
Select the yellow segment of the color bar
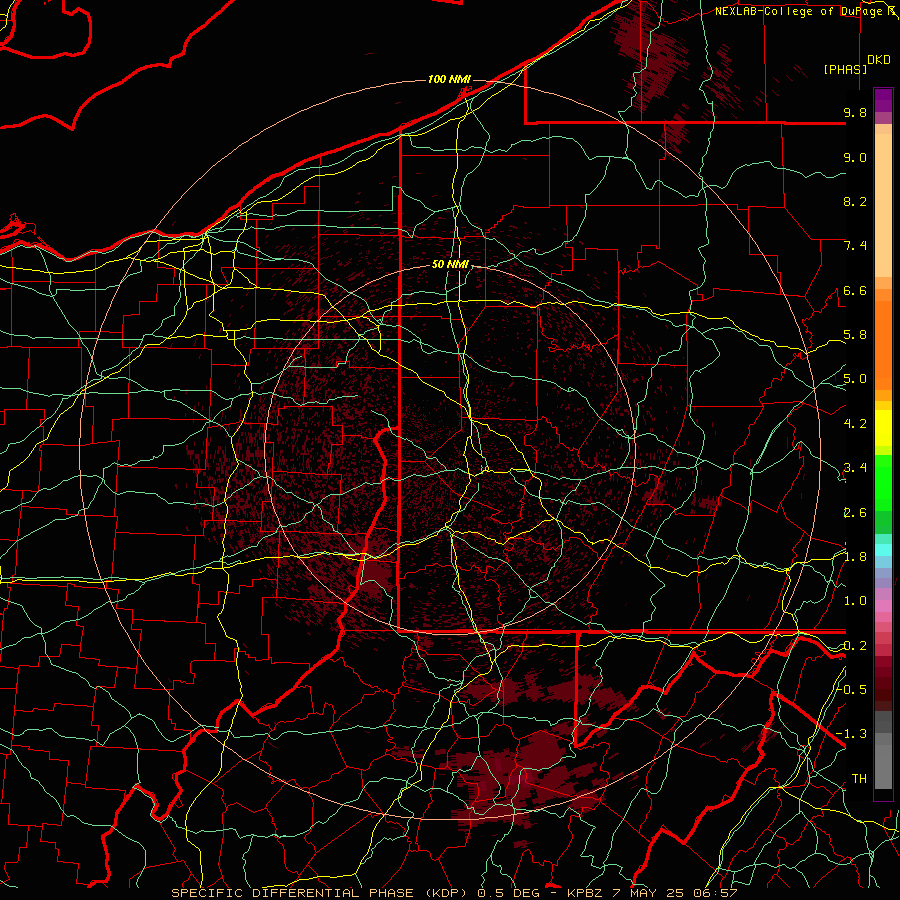pos(883,428)
